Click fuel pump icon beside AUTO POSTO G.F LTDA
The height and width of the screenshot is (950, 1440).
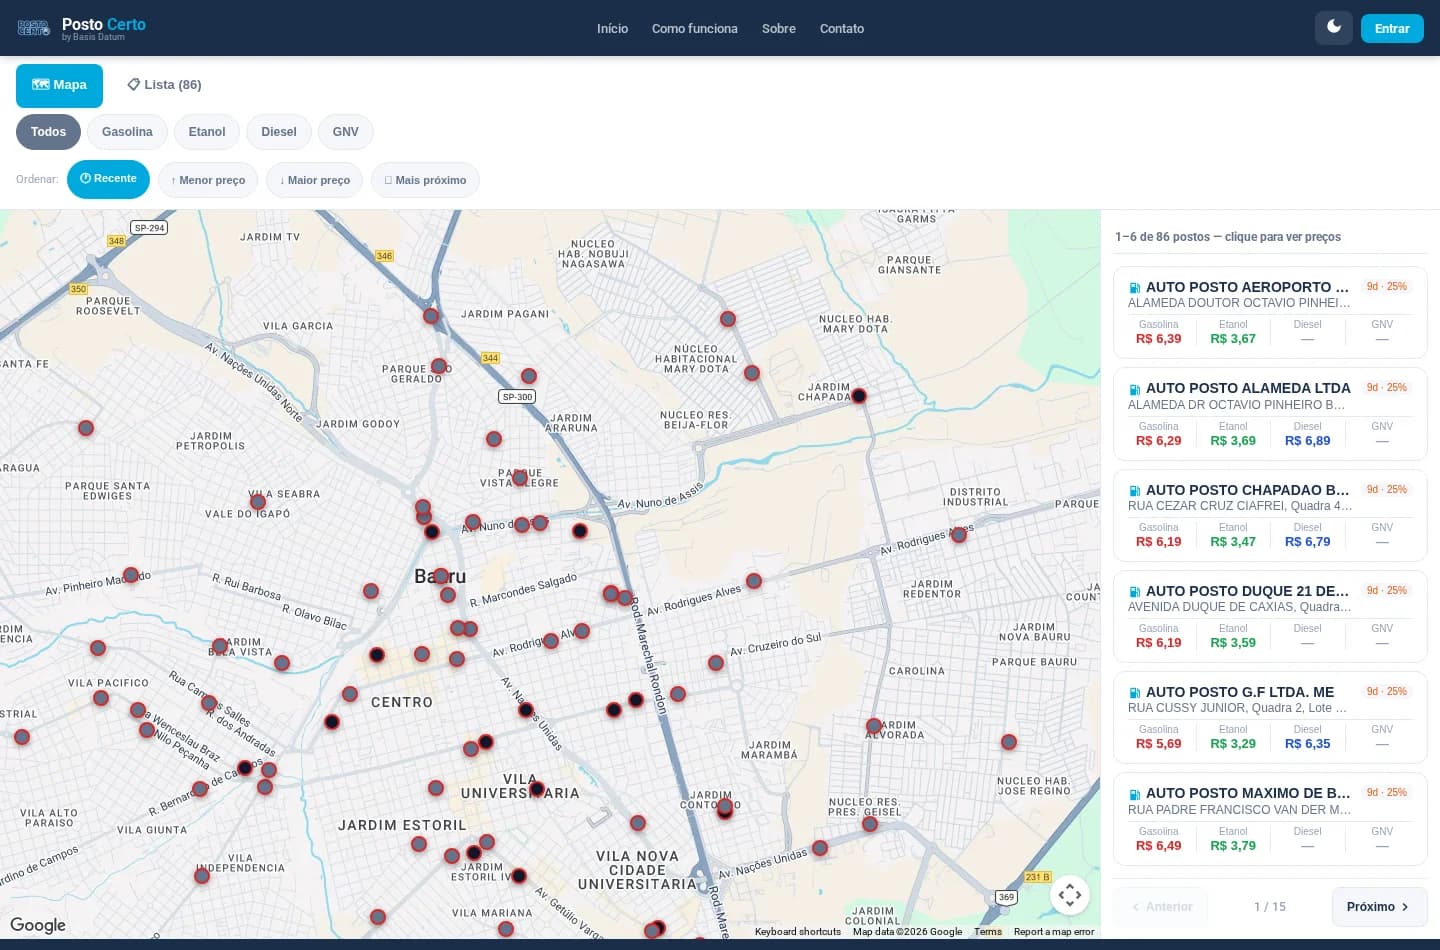(1135, 693)
